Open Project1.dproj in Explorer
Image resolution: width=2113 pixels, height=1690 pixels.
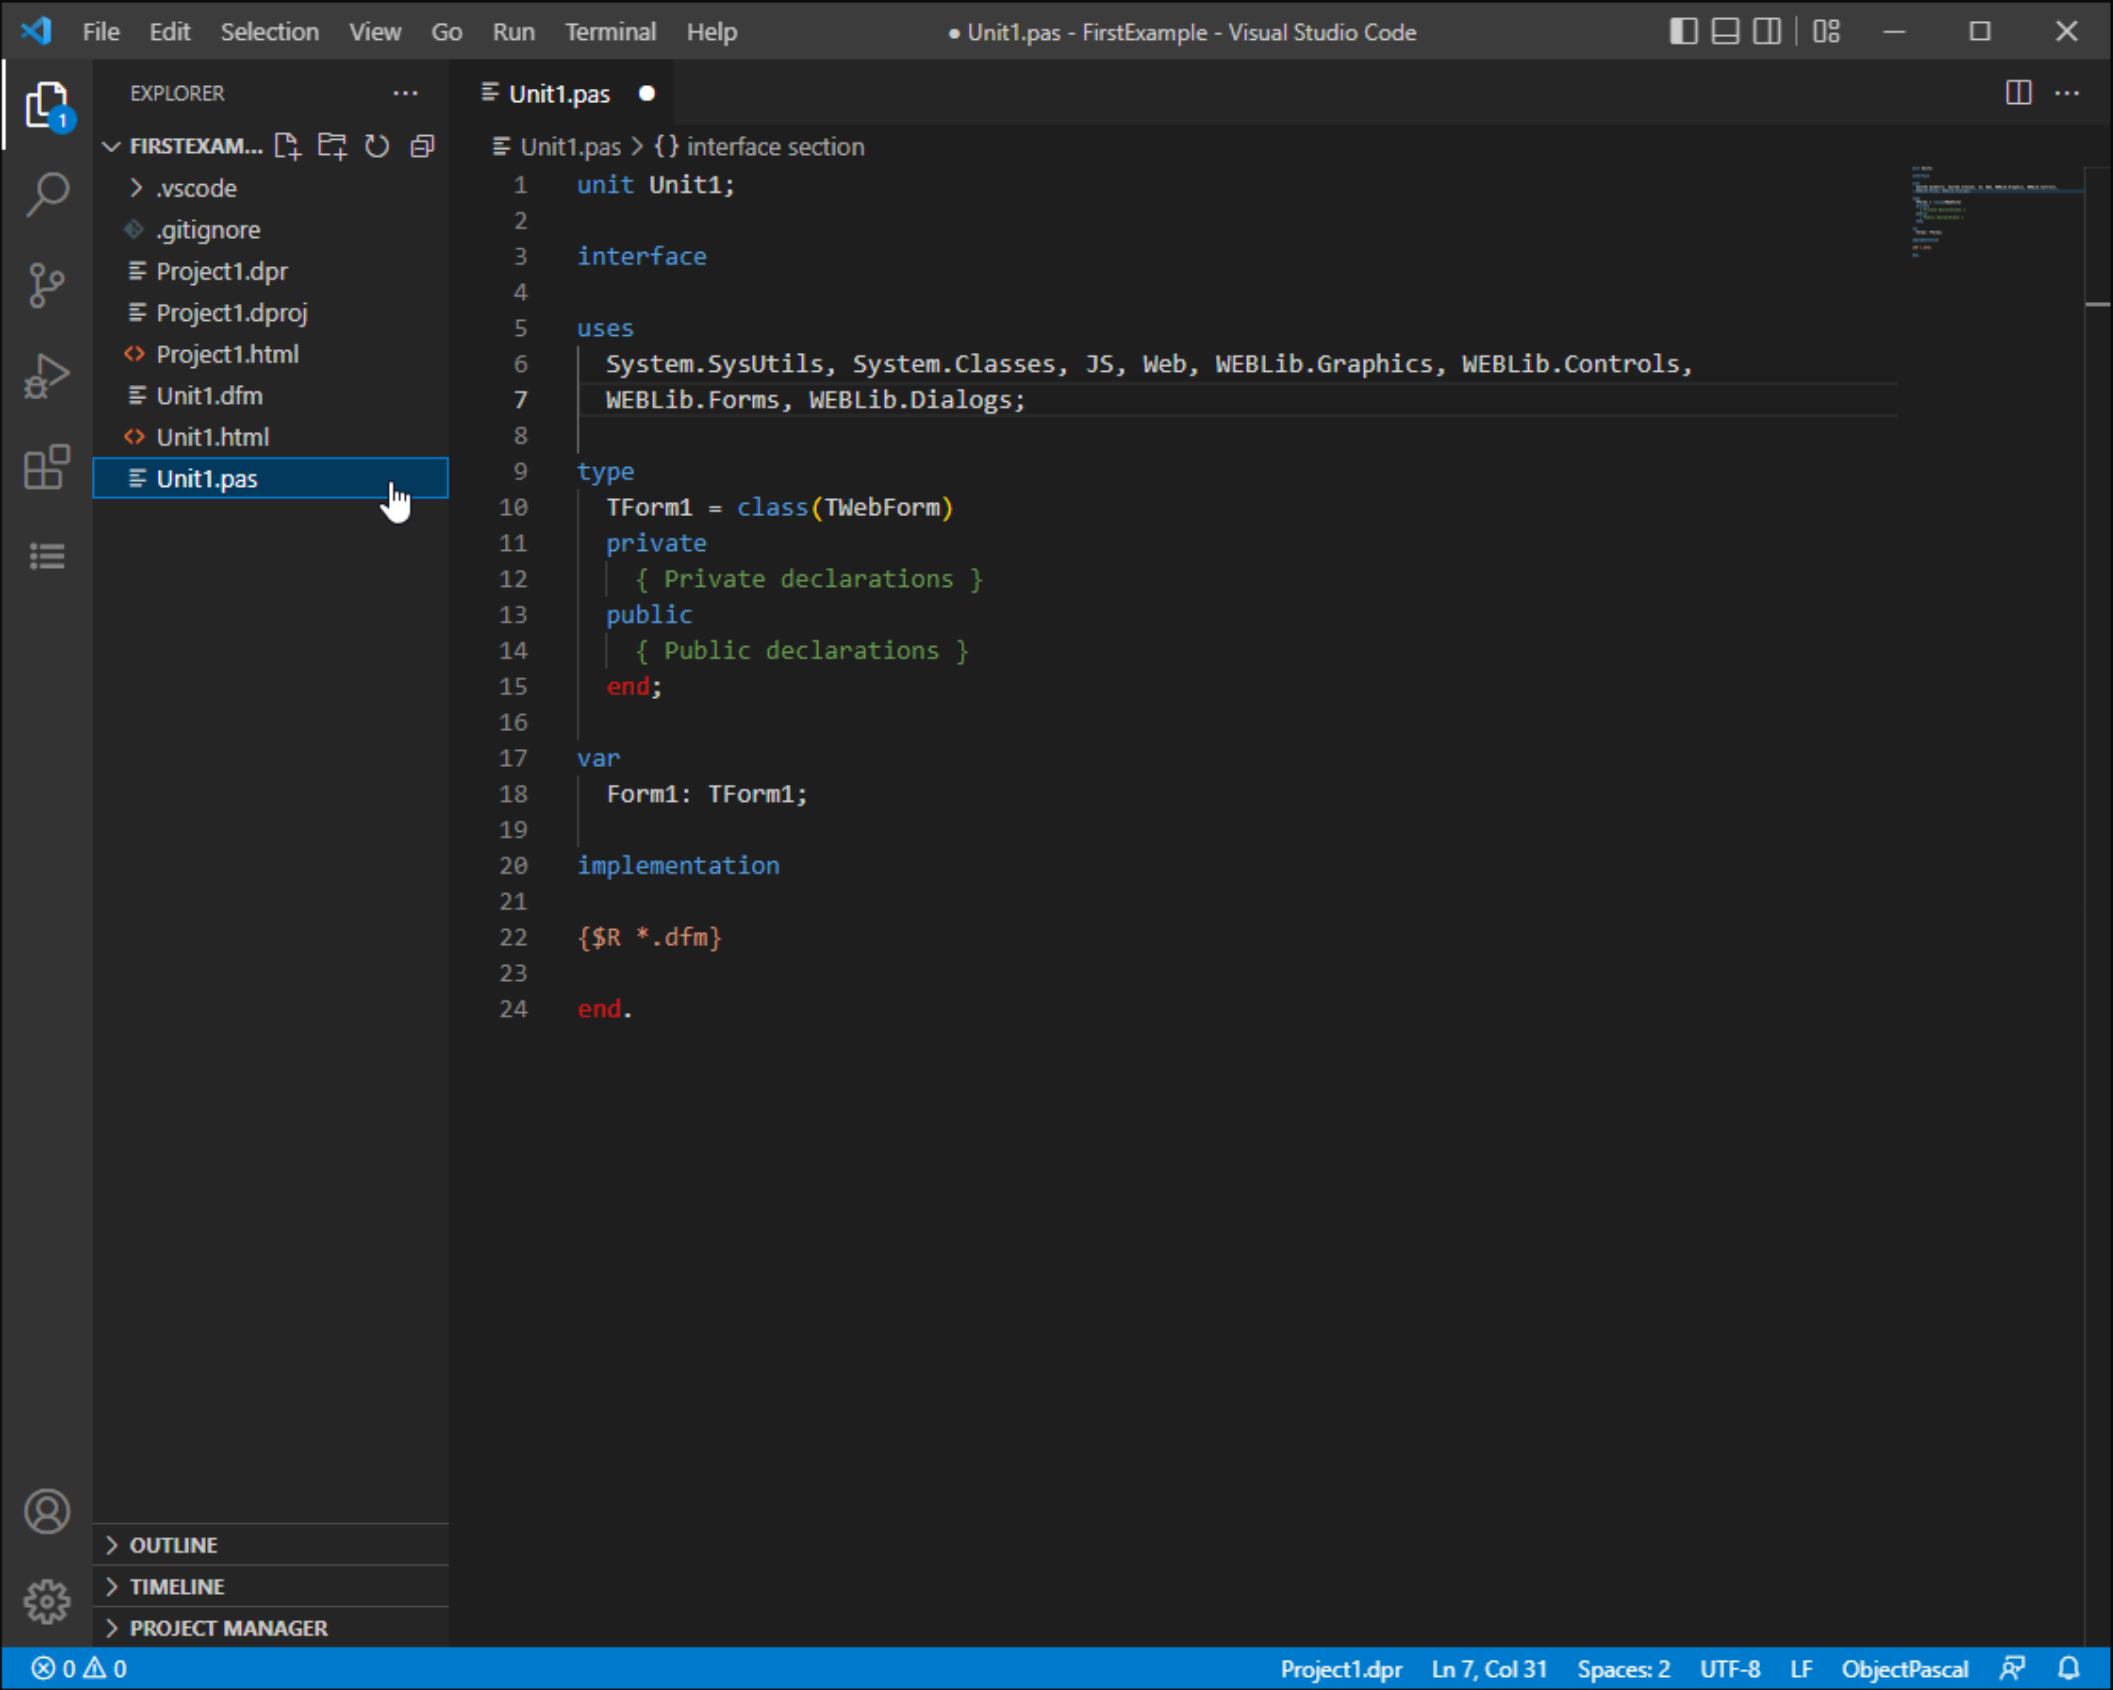[270, 313]
